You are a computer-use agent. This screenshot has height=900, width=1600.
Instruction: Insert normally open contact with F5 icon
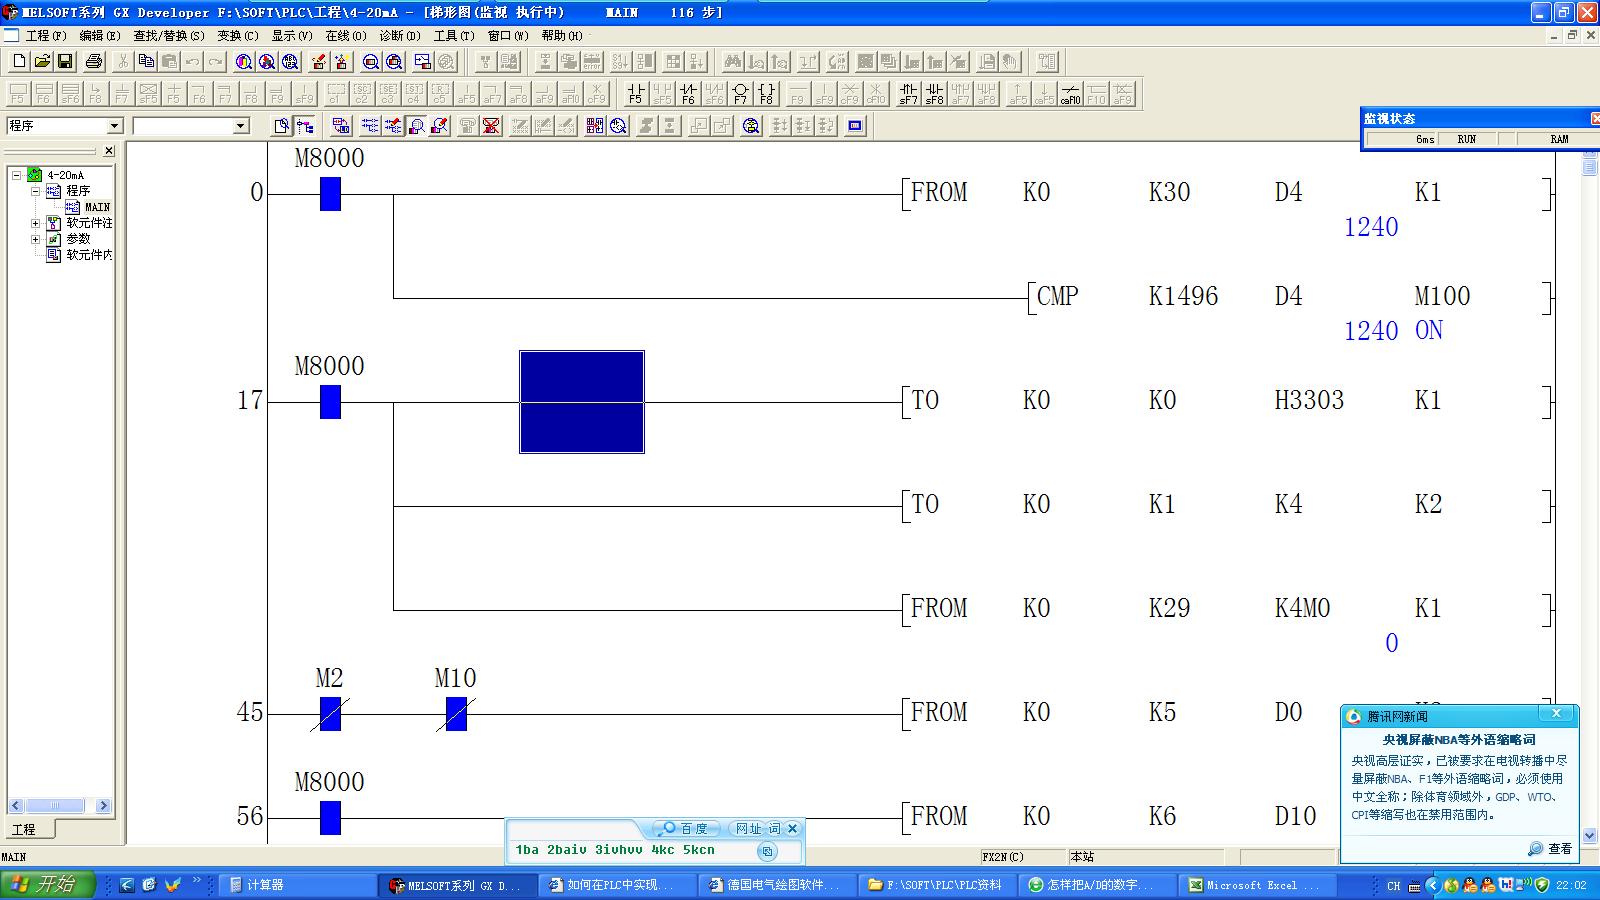[635, 94]
